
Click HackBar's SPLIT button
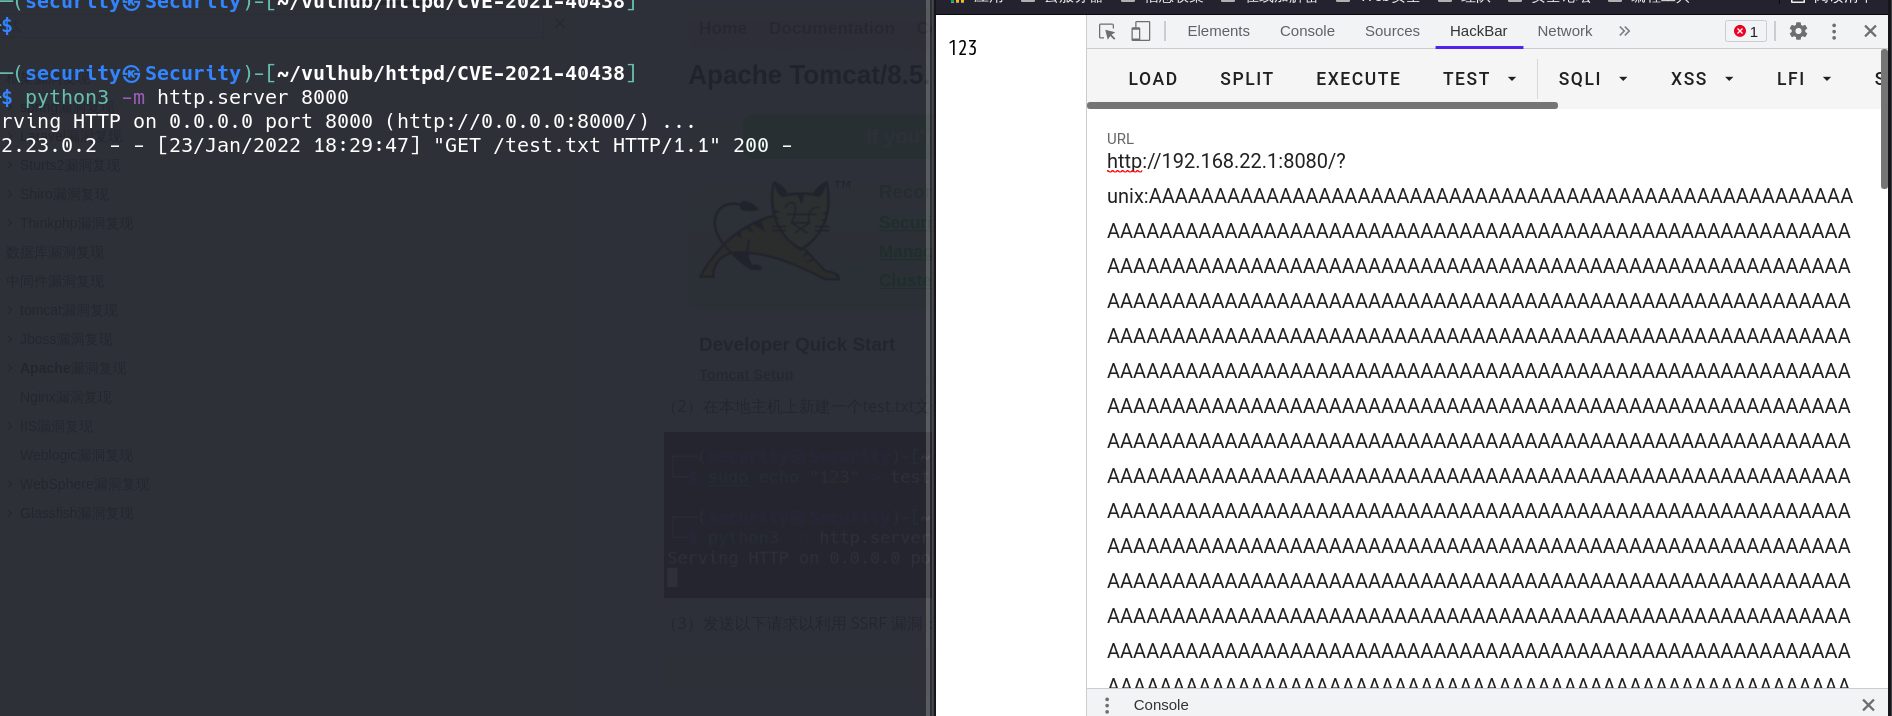(1246, 79)
